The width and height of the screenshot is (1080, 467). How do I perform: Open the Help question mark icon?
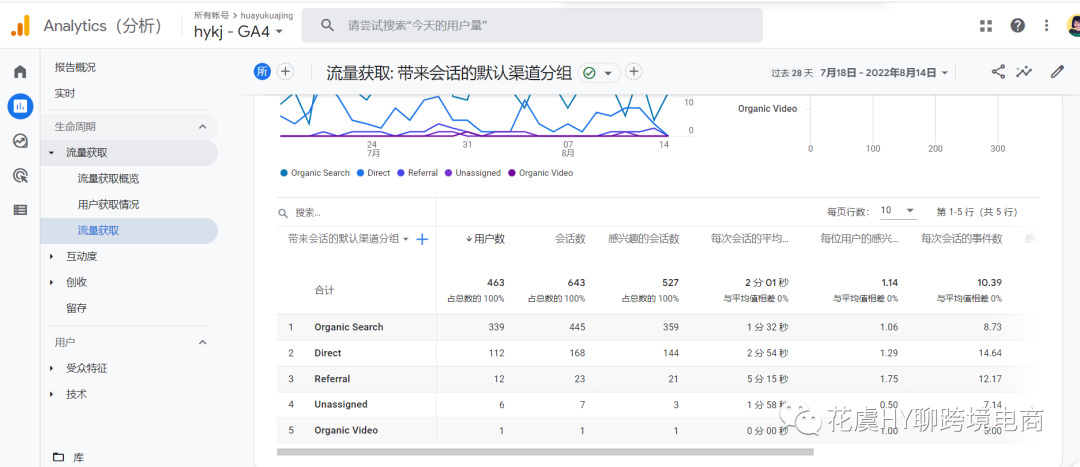[x=1017, y=26]
